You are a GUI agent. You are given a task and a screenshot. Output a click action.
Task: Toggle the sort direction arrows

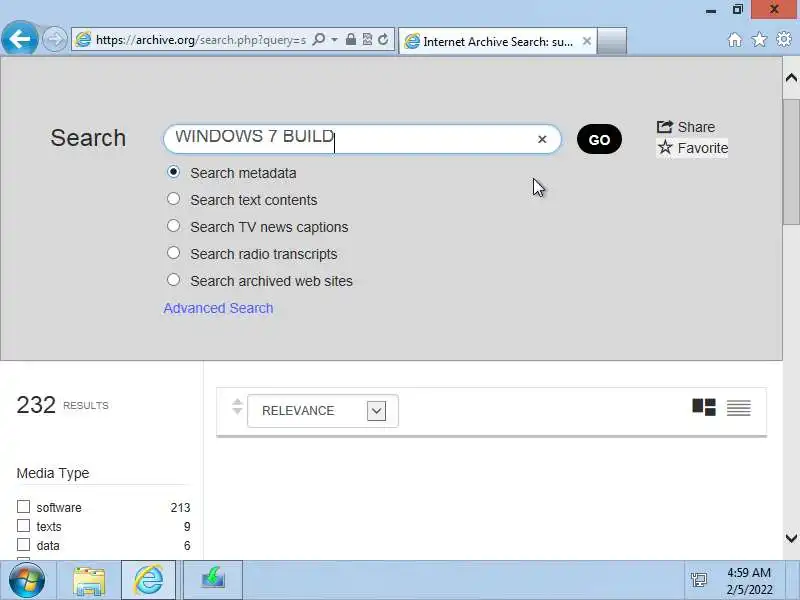coord(237,407)
